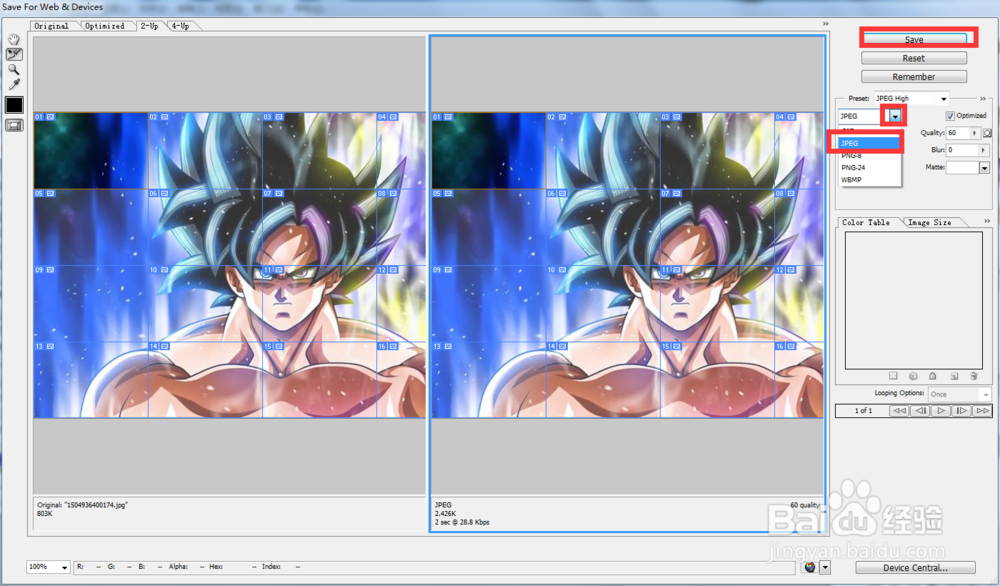Image resolution: width=1000 pixels, height=586 pixels.
Task: Open the browser selection dropdown arrow
Action: (x=825, y=567)
